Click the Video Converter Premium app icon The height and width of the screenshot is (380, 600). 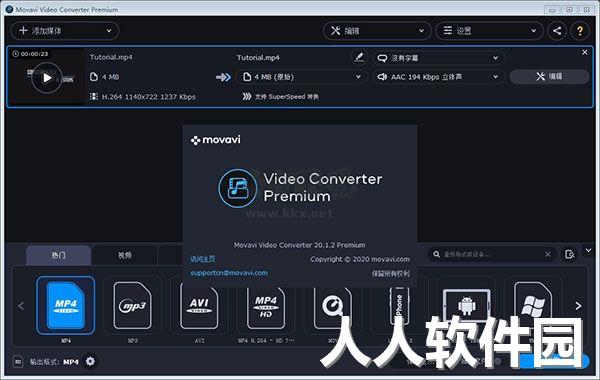pos(238,188)
